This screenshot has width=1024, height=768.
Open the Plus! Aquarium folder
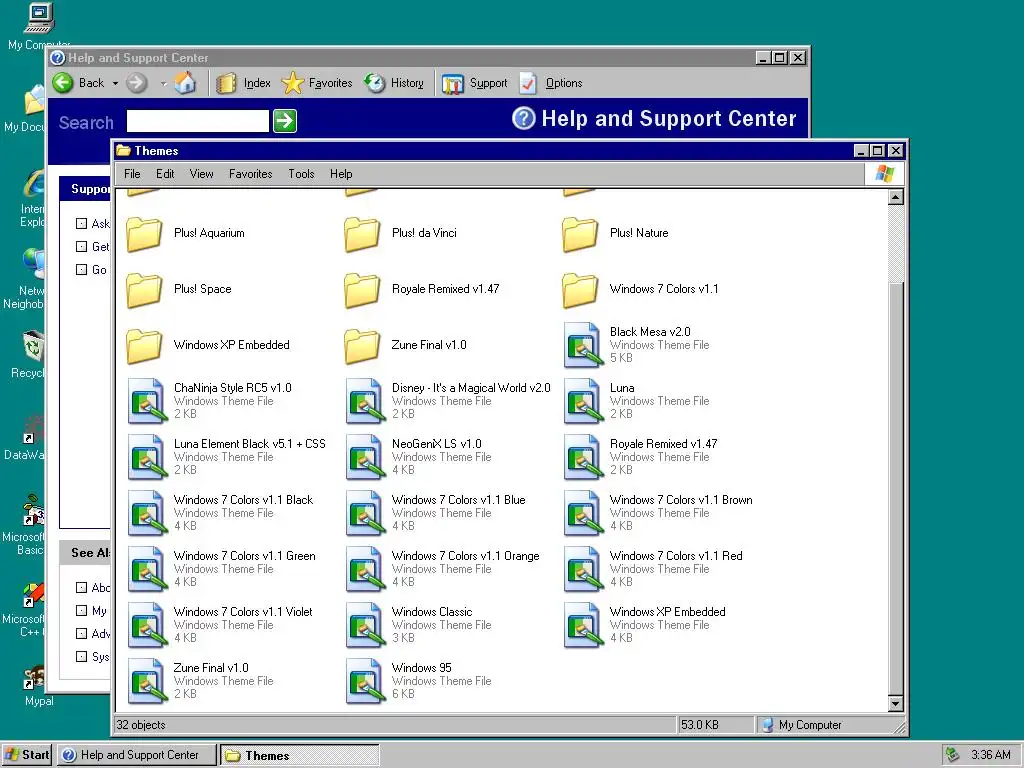tap(186, 234)
